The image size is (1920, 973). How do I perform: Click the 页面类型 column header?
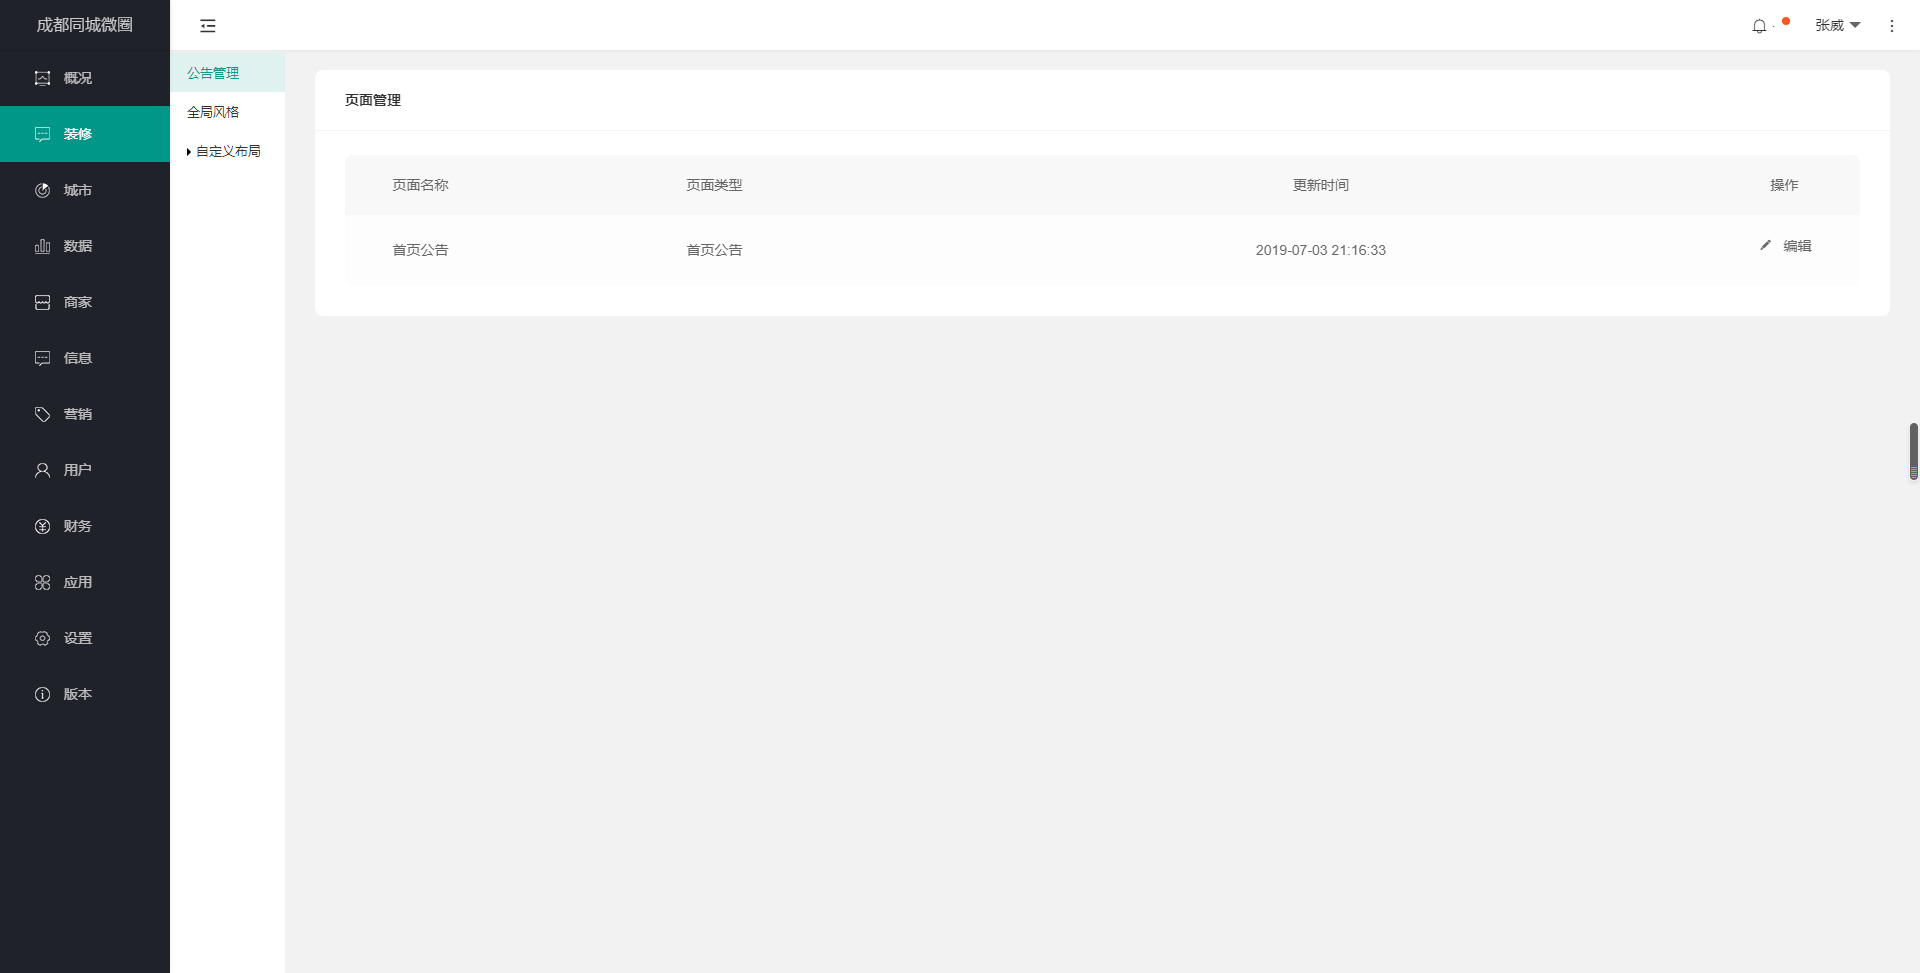[714, 185]
